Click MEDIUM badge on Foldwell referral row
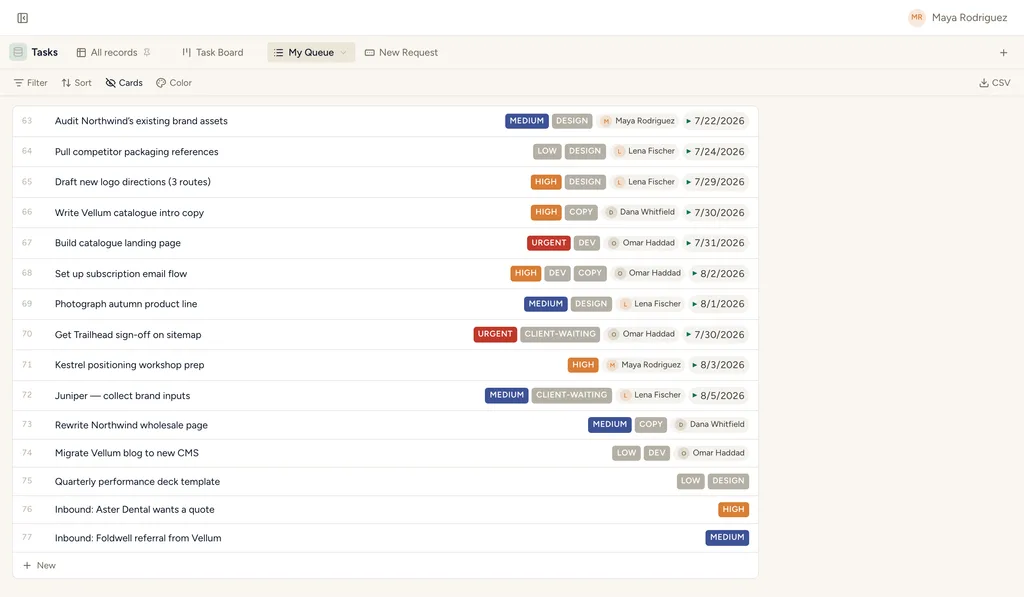1024x597 pixels. [x=727, y=538]
